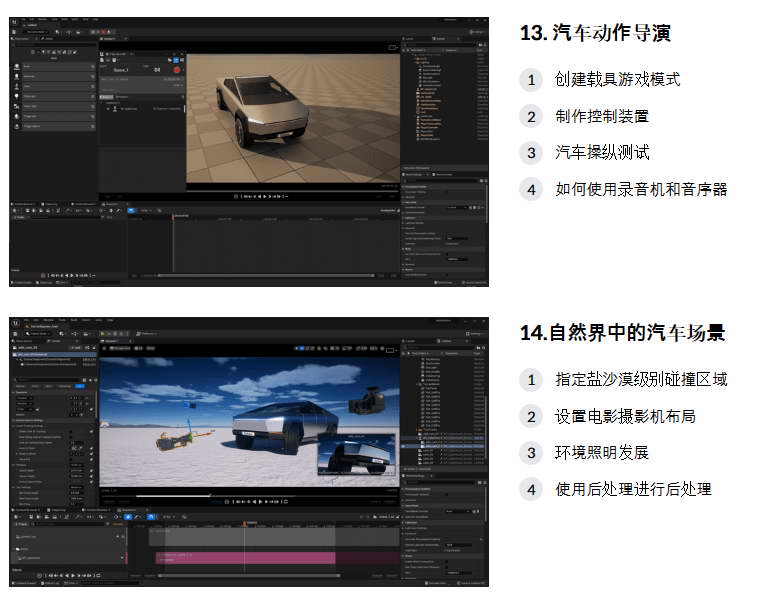Select the silver Cybertruck in the bottom viewport
The image size is (778, 594).
point(285,427)
